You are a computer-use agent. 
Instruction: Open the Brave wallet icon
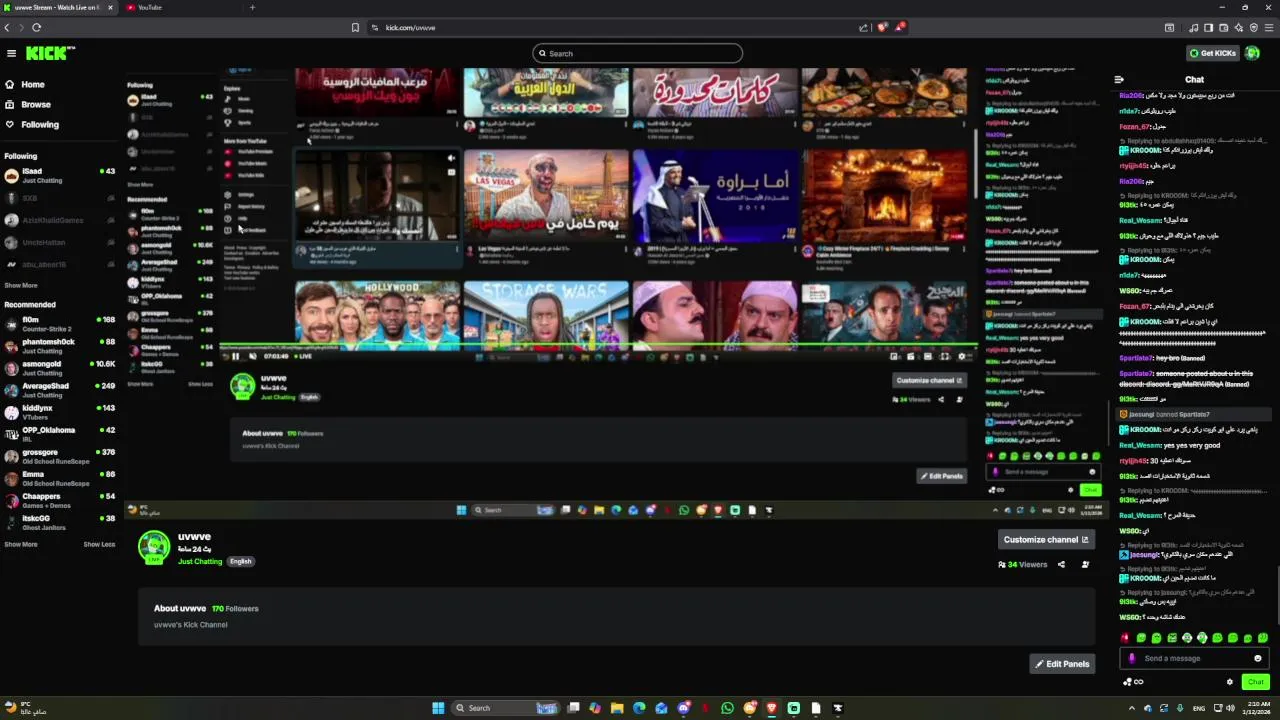point(1223,27)
